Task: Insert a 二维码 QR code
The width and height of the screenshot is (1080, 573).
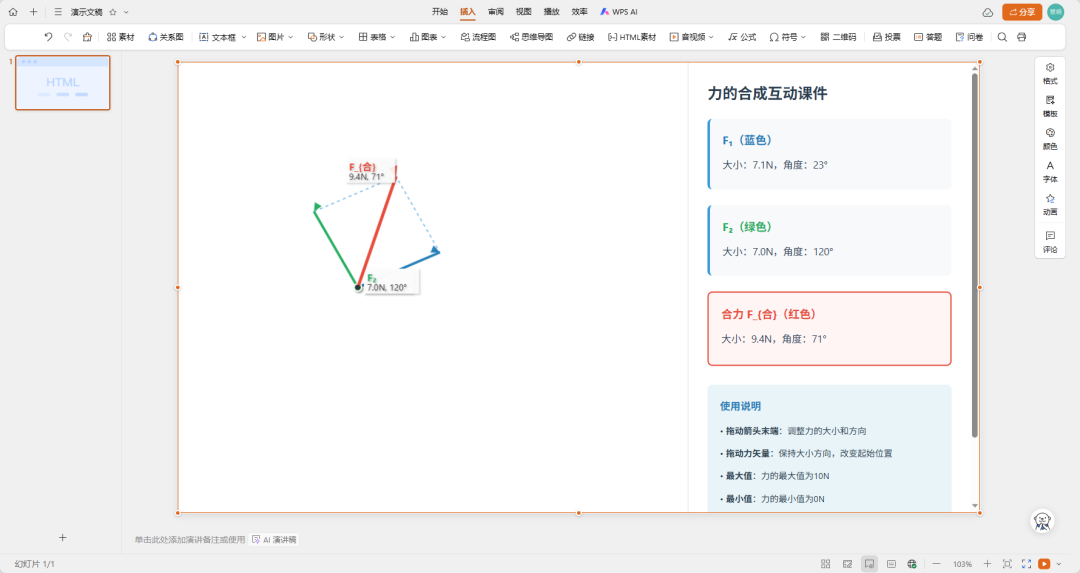Action: 838,37
